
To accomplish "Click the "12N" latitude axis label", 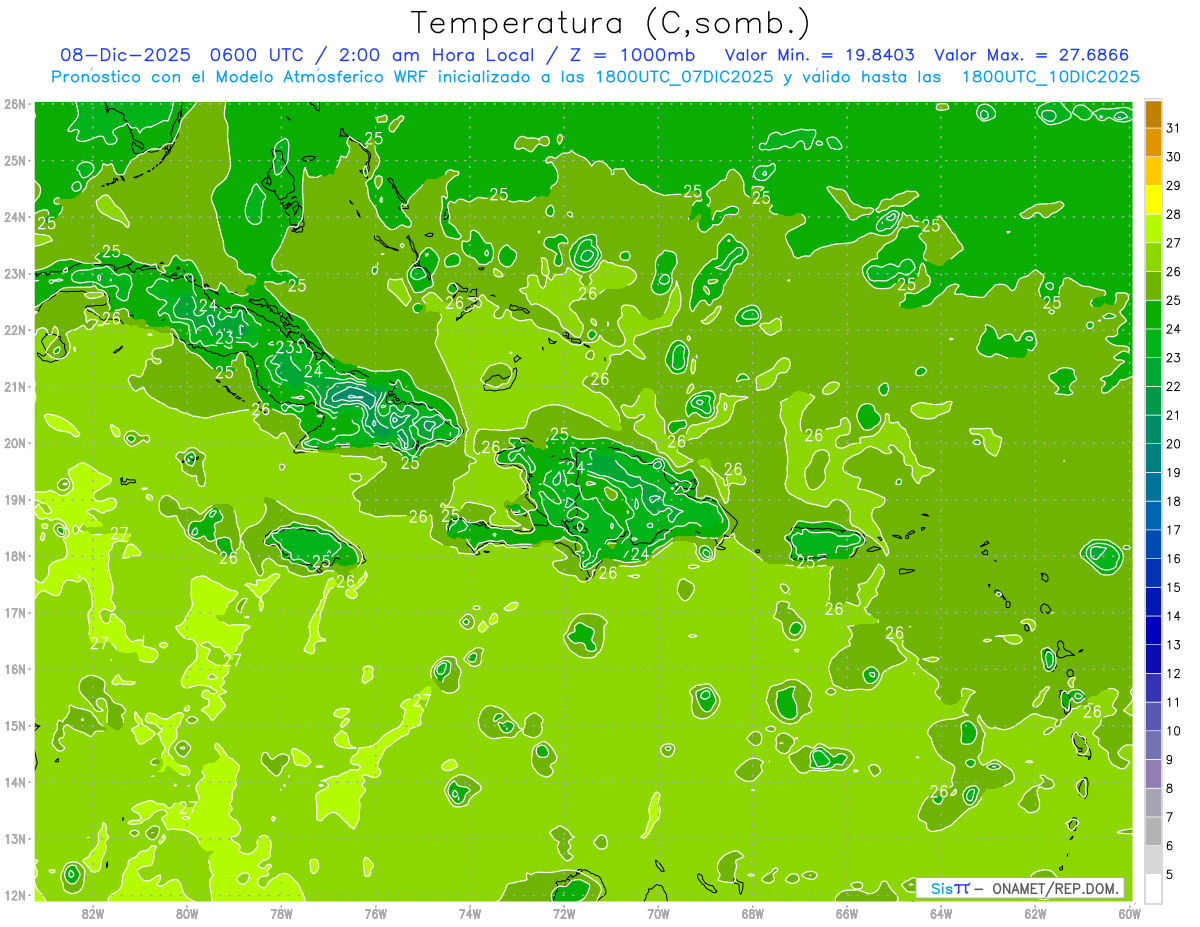I will [16, 895].
